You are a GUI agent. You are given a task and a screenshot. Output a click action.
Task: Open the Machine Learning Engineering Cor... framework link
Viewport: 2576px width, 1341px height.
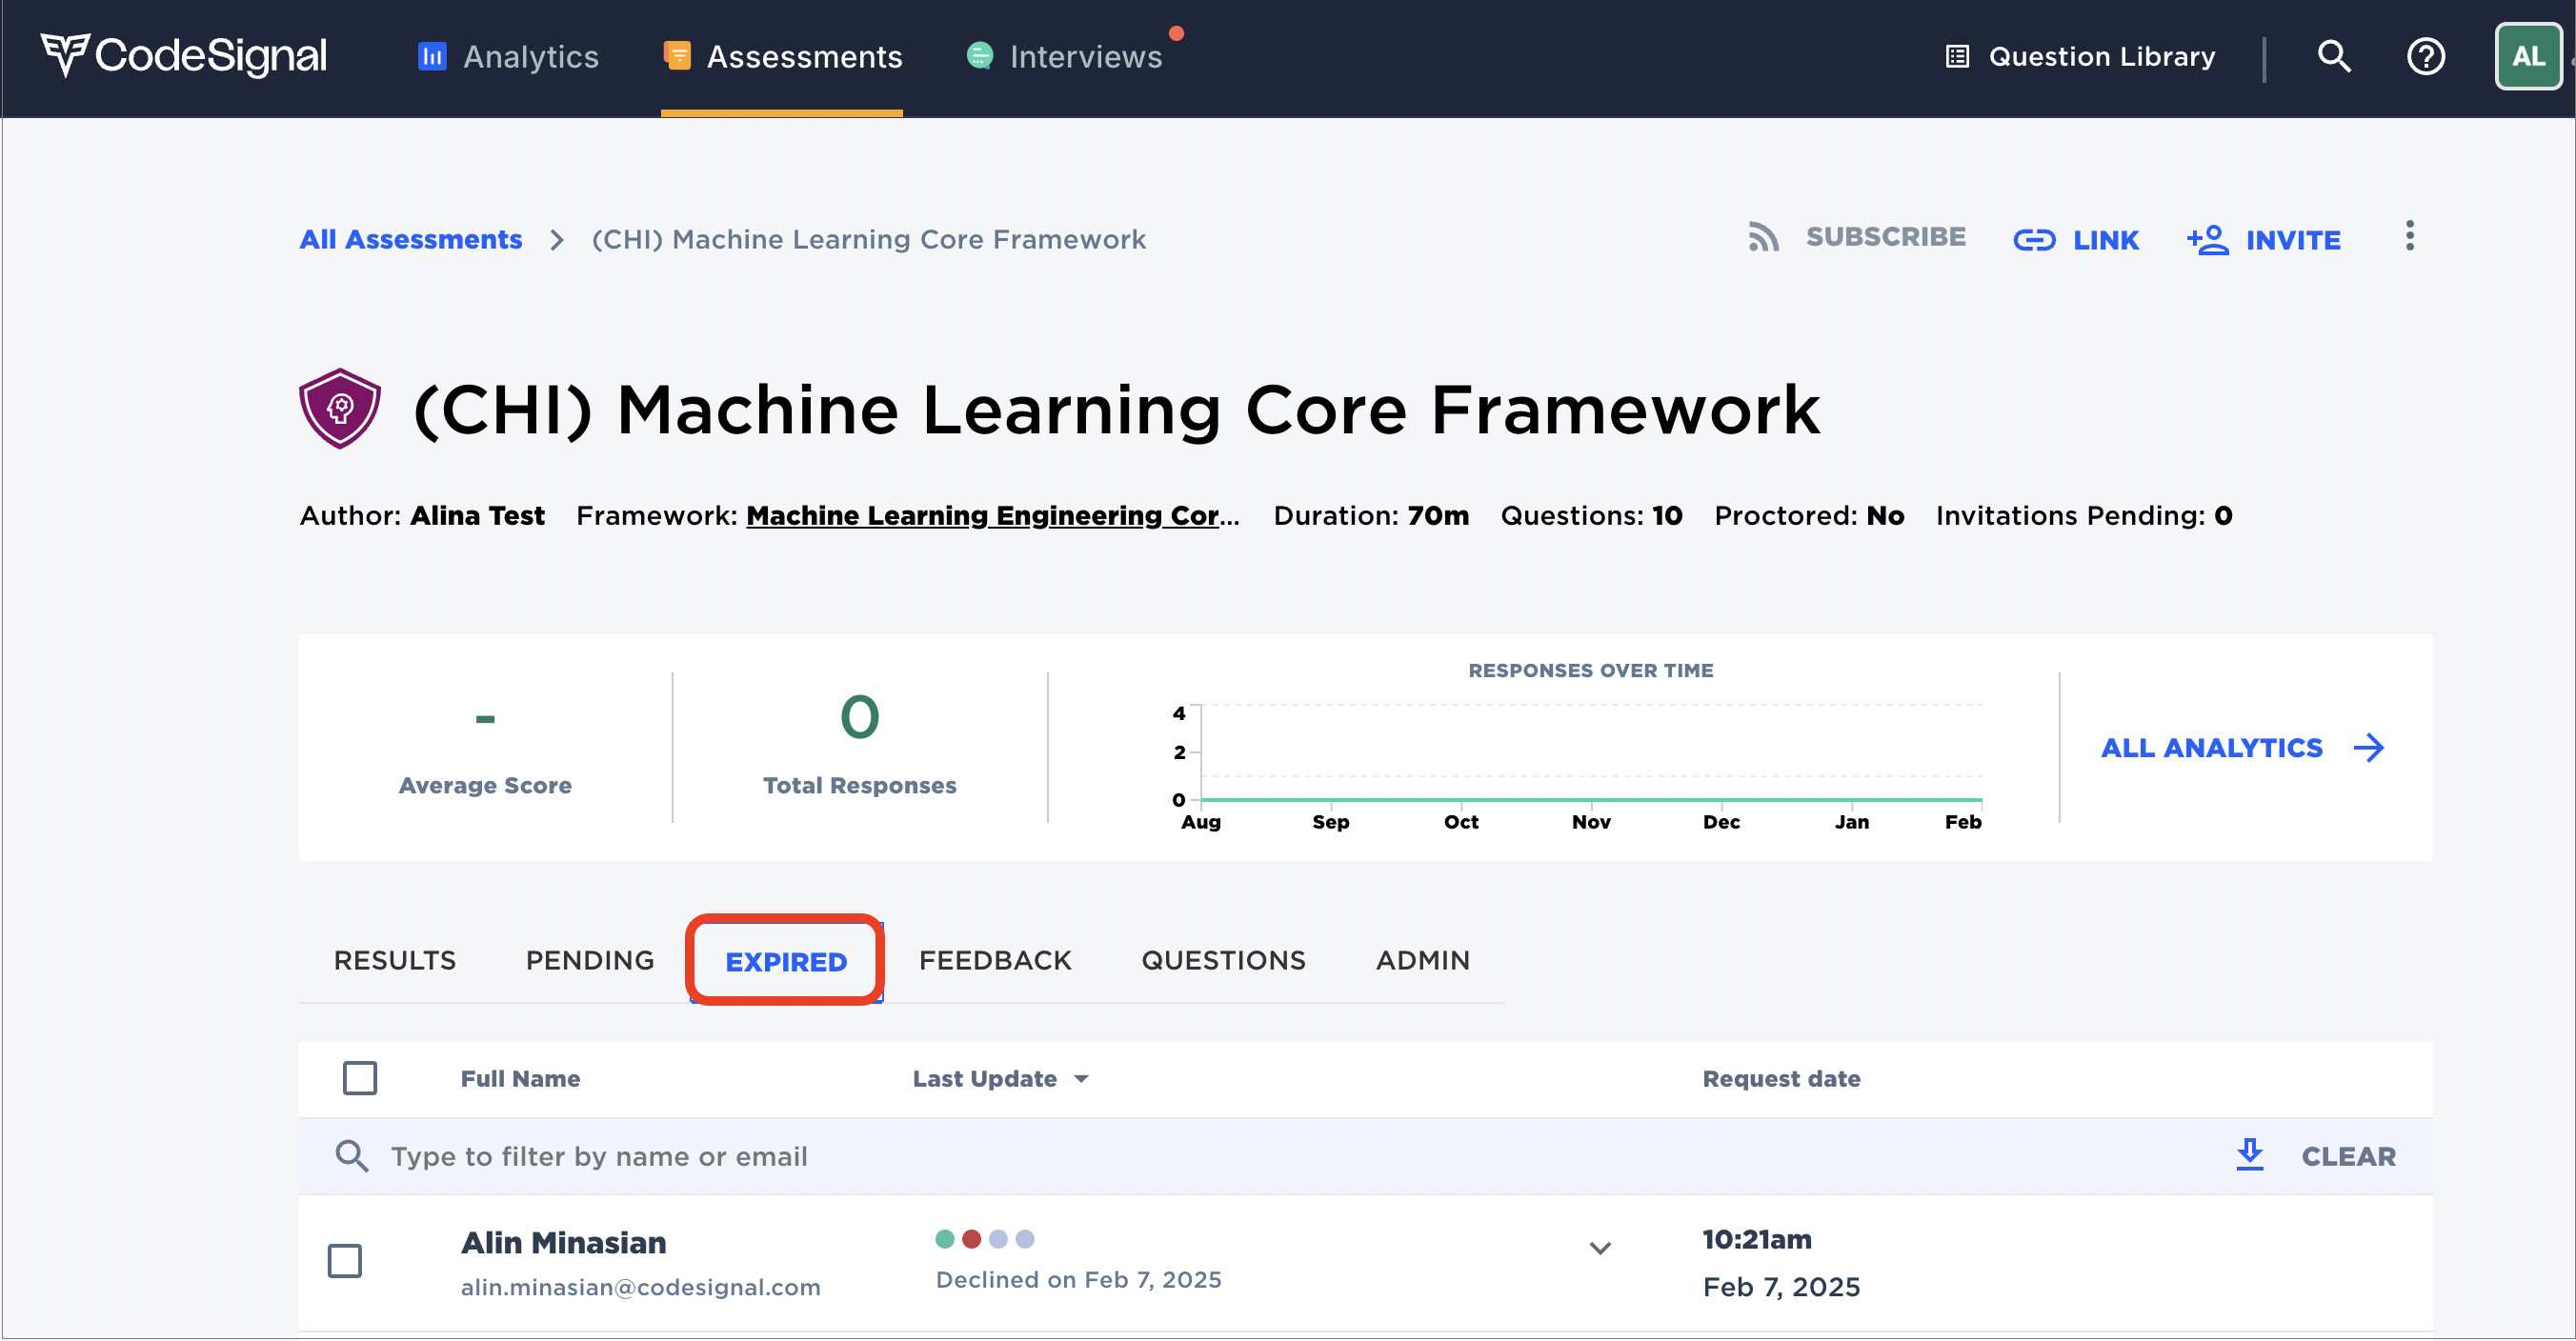click(x=992, y=515)
